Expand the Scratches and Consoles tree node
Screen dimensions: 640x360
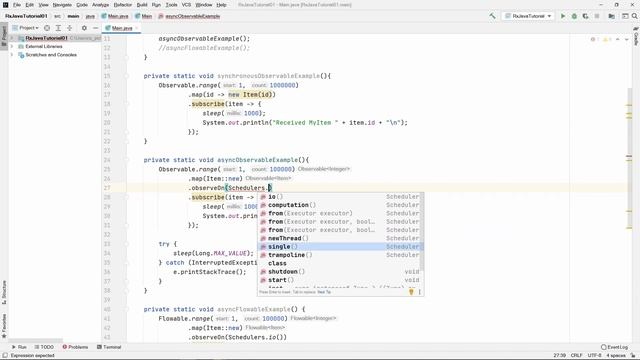pyautogui.click(x=12, y=55)
